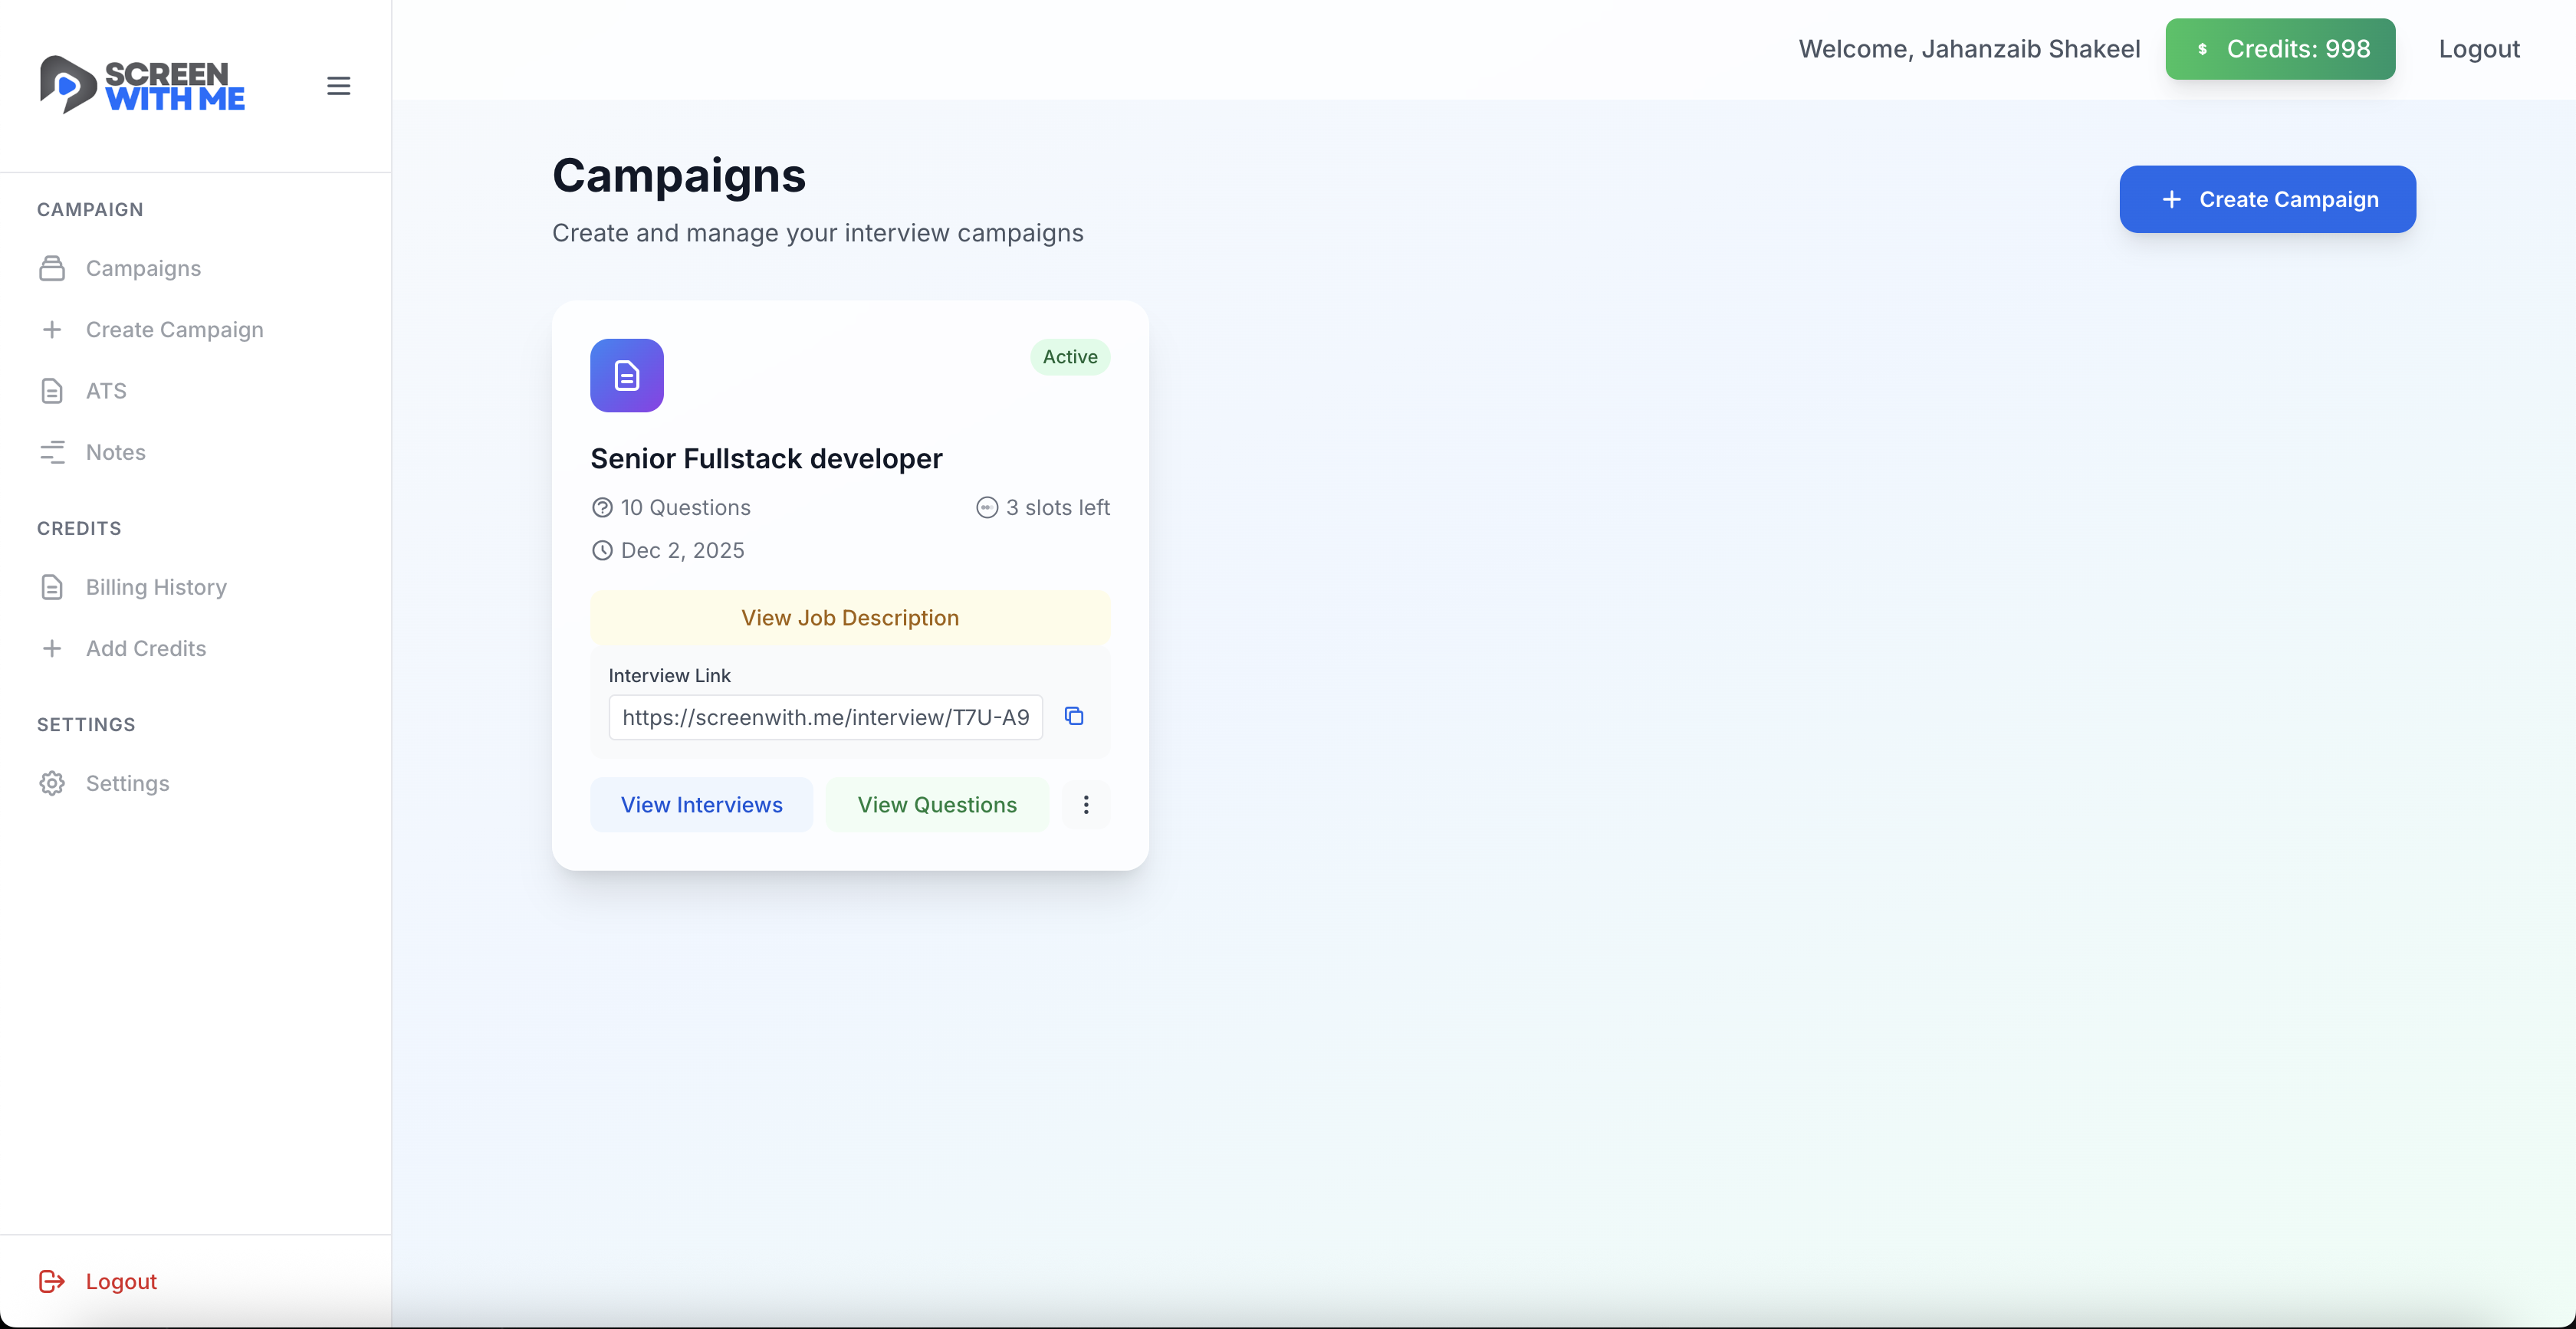Click the green Credits: 998 badge
Image resolution: width=2576 pixels, height=1329 pixels.
2280,49
